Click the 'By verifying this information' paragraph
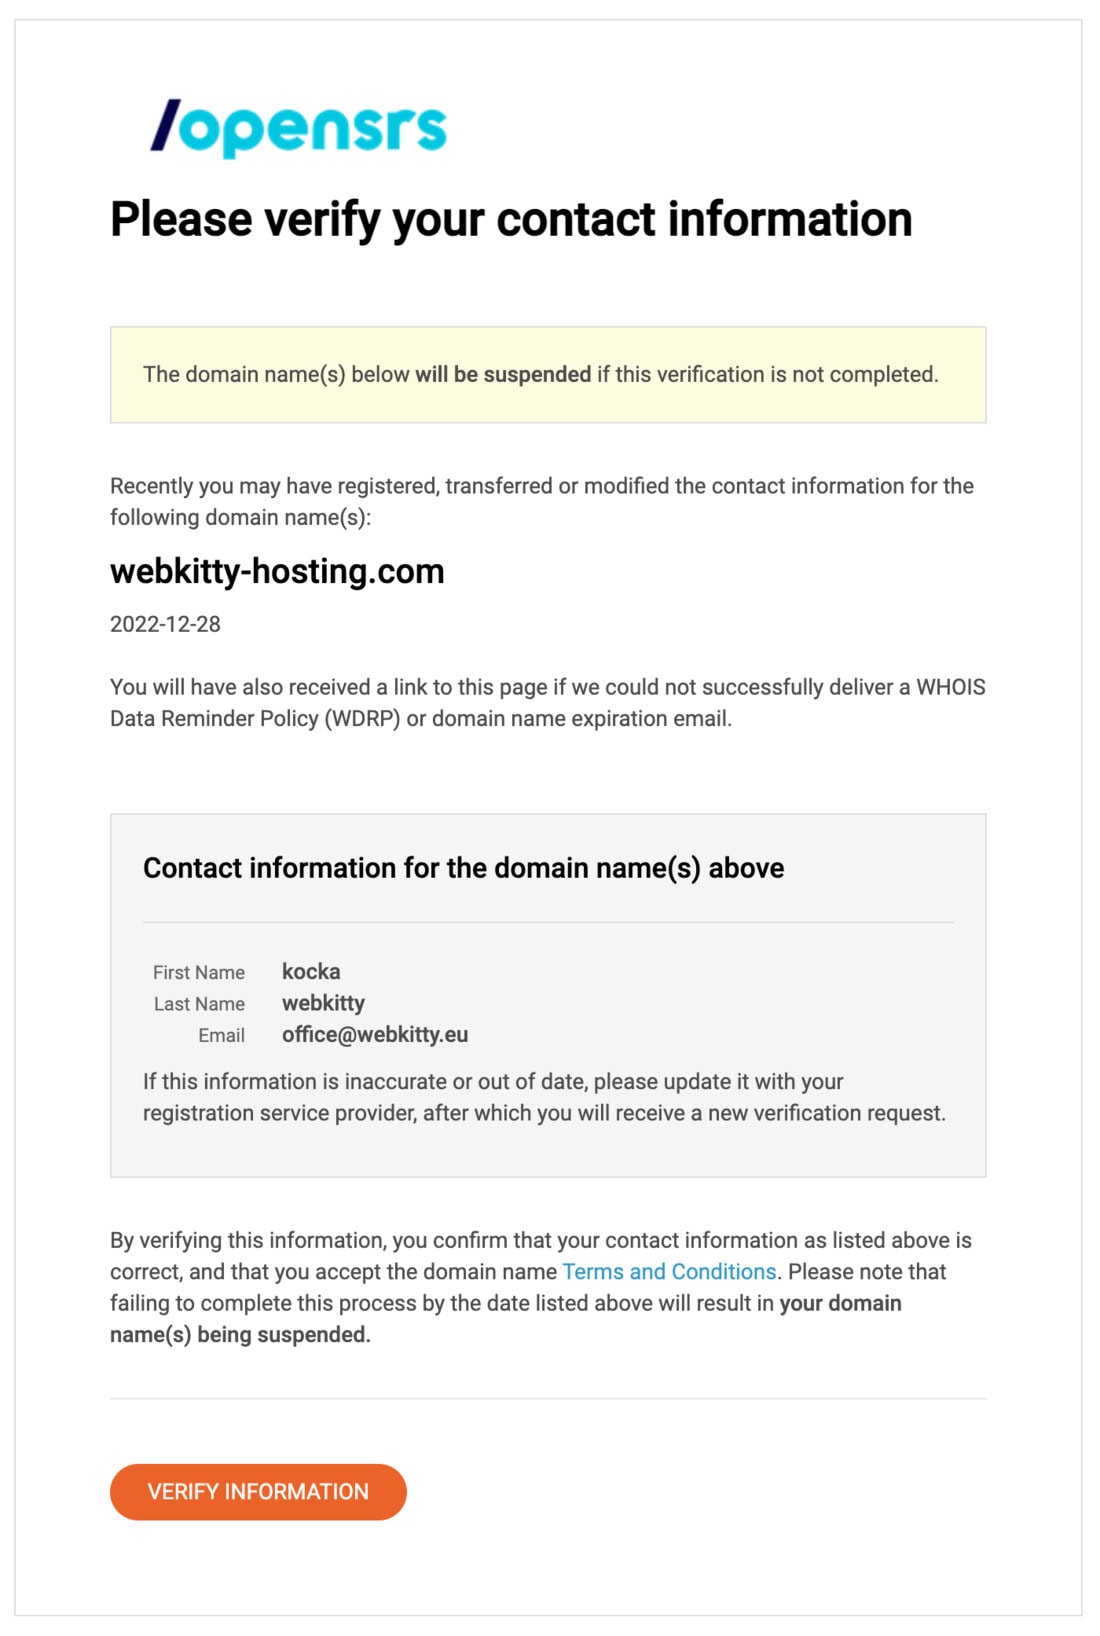The width and height of the screenshot is (1100, 1636). coord(541,1287)
